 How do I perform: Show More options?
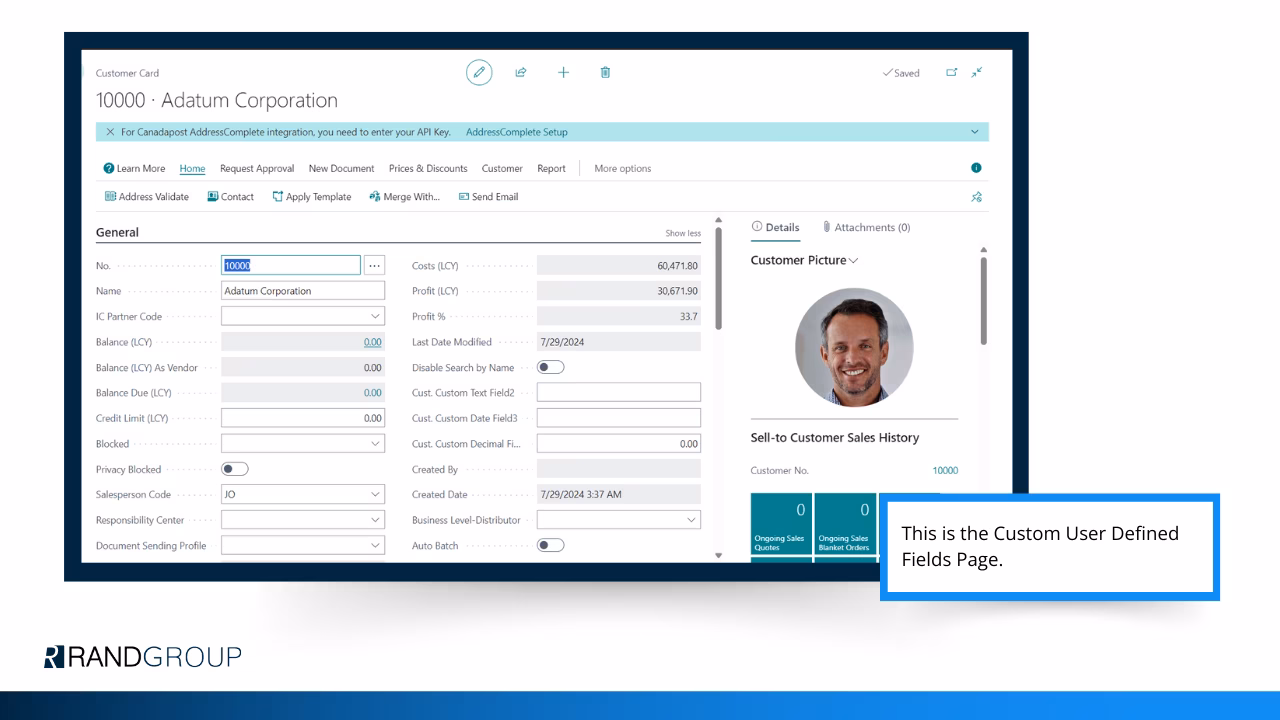point(623,169)
